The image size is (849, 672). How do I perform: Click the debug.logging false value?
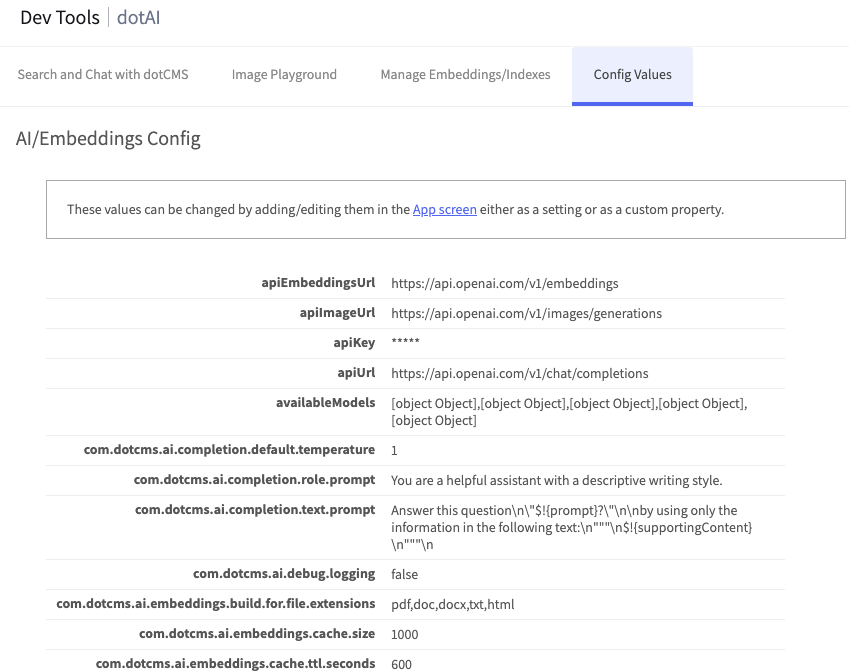[404, 574]
